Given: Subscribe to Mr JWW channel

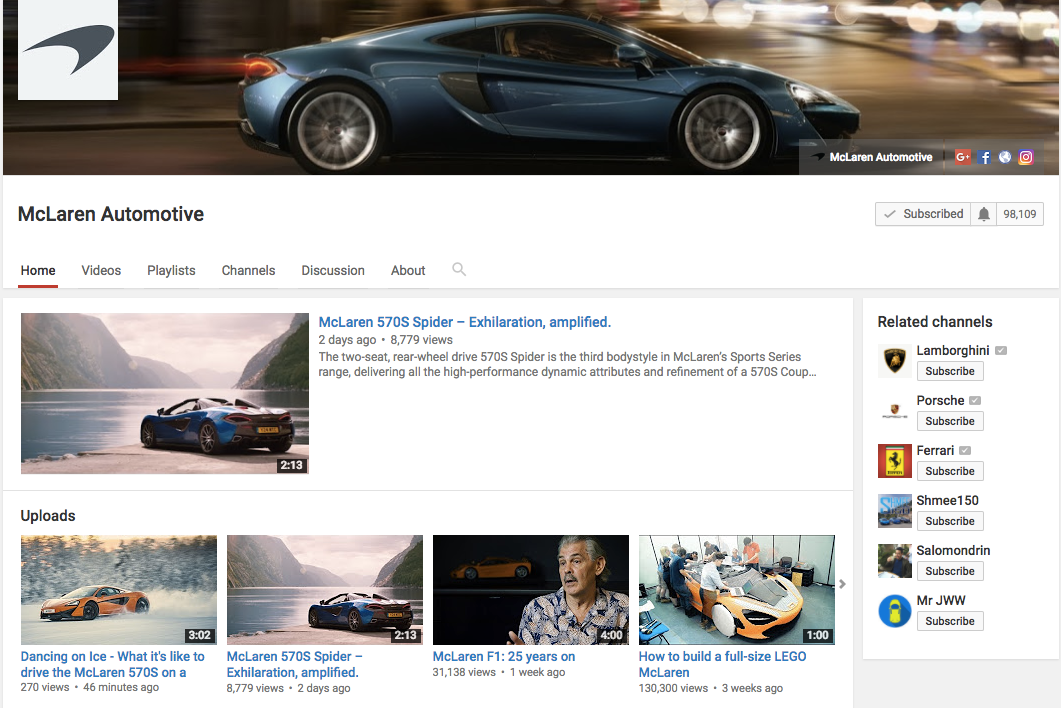Looking at the screenshot, I should 950,621.
